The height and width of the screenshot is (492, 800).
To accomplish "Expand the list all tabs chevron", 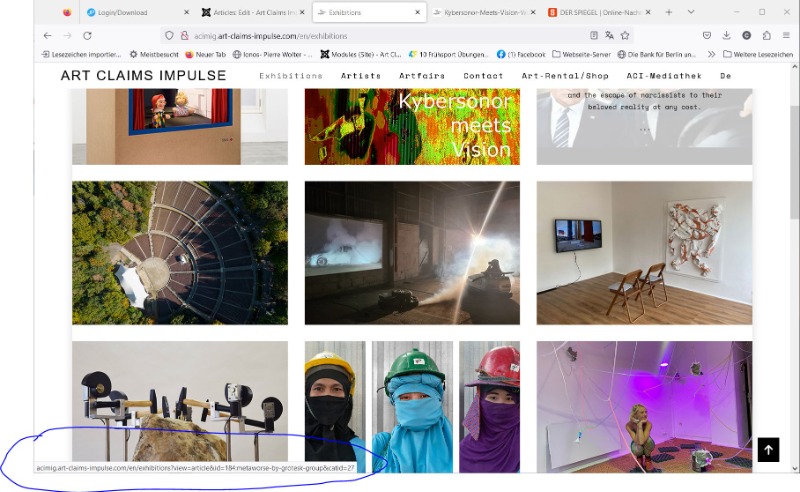I will click(691, 12).
